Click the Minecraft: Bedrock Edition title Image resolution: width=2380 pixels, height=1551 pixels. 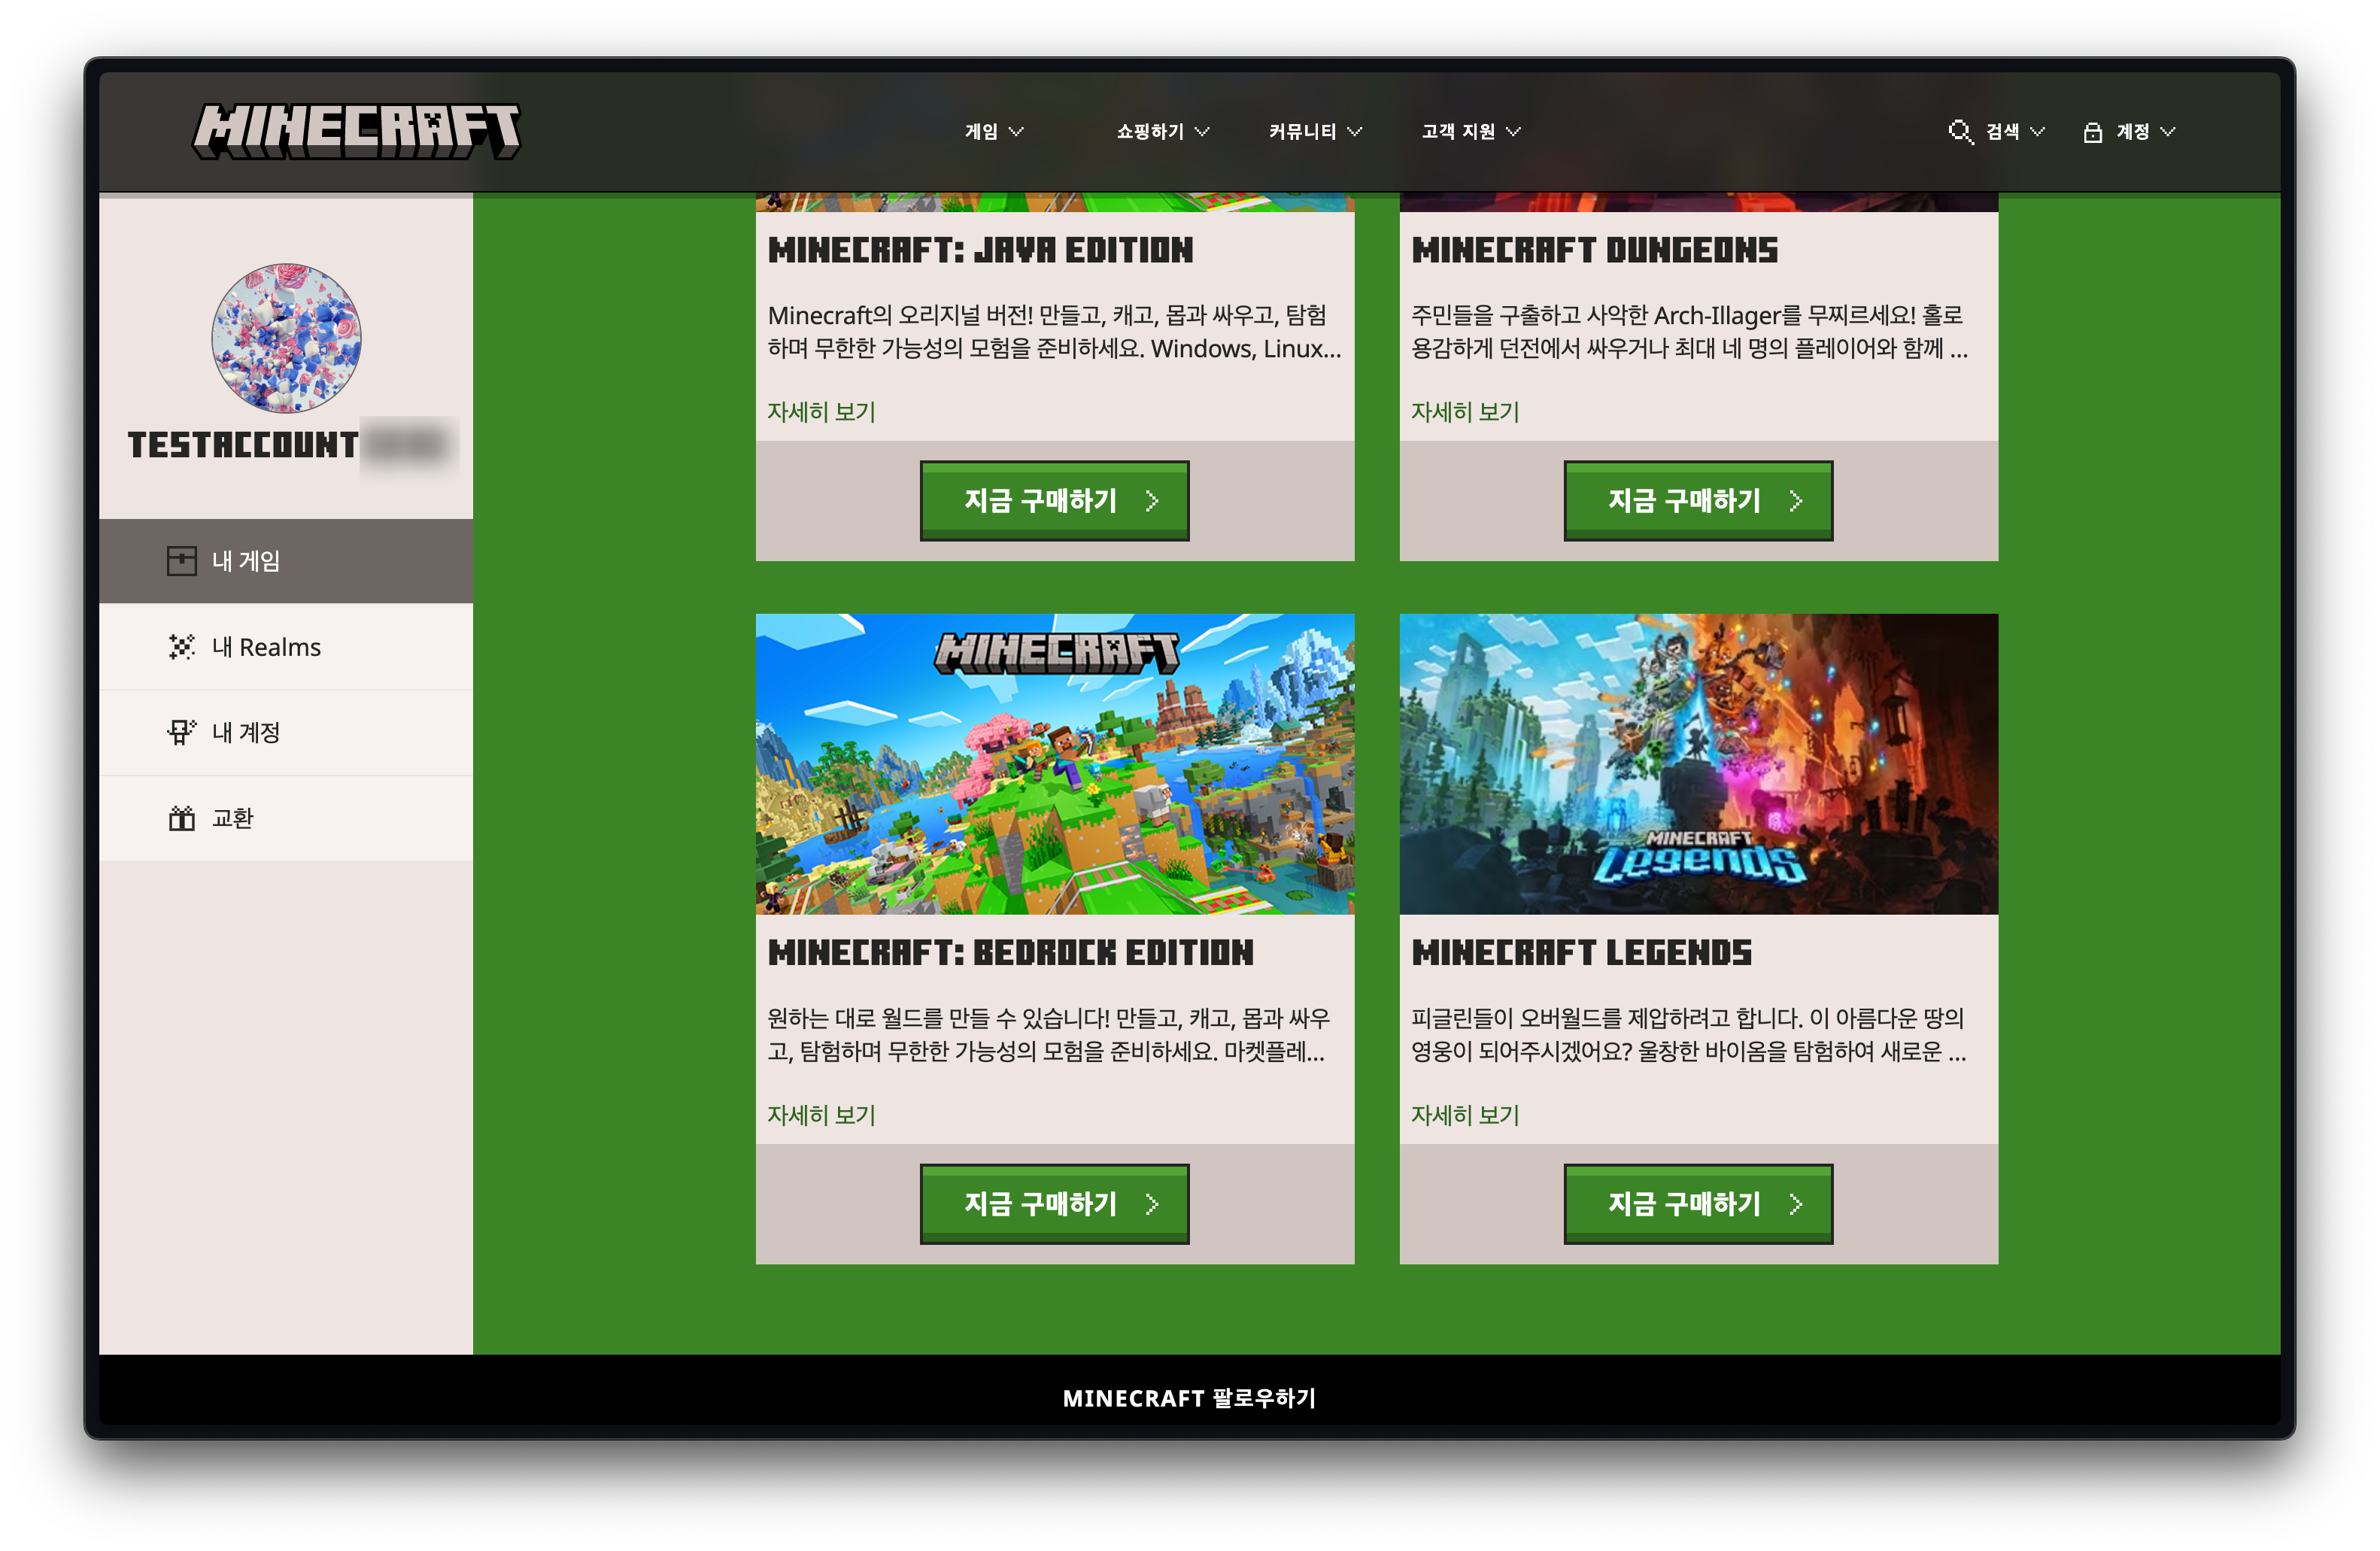[1010, 953]
